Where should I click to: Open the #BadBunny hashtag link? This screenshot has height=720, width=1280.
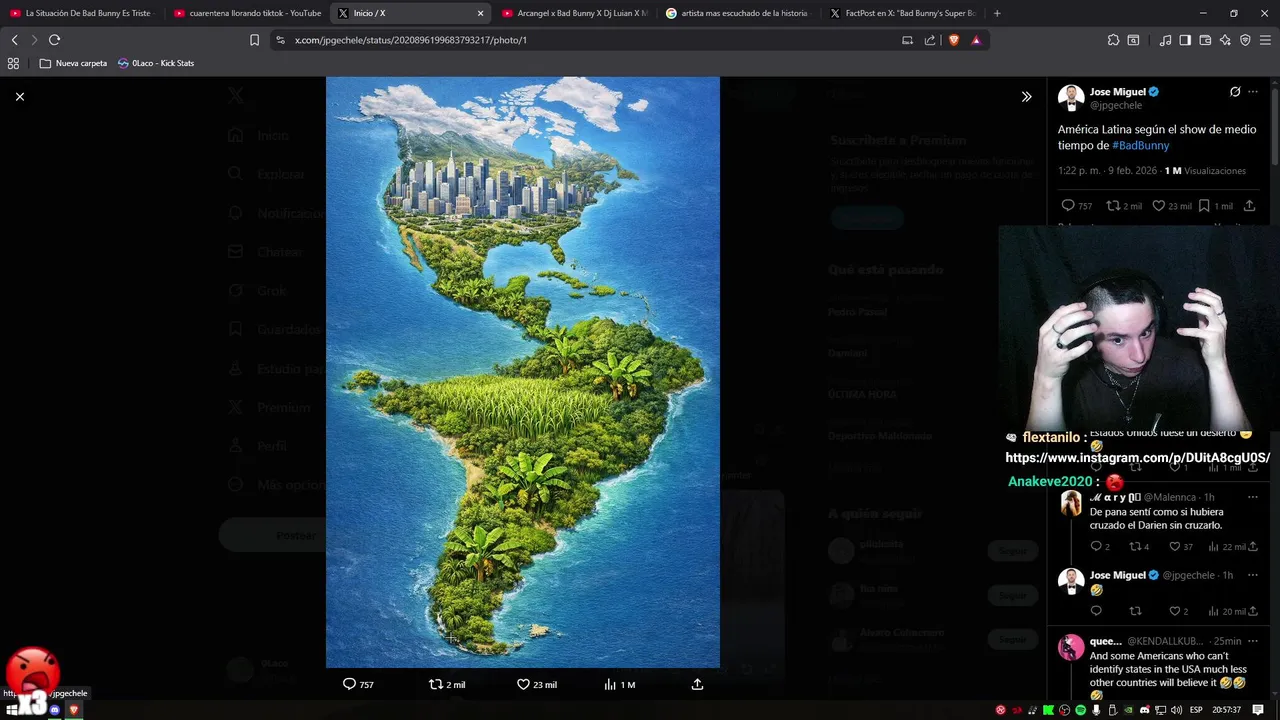[x=1140, y=146]
